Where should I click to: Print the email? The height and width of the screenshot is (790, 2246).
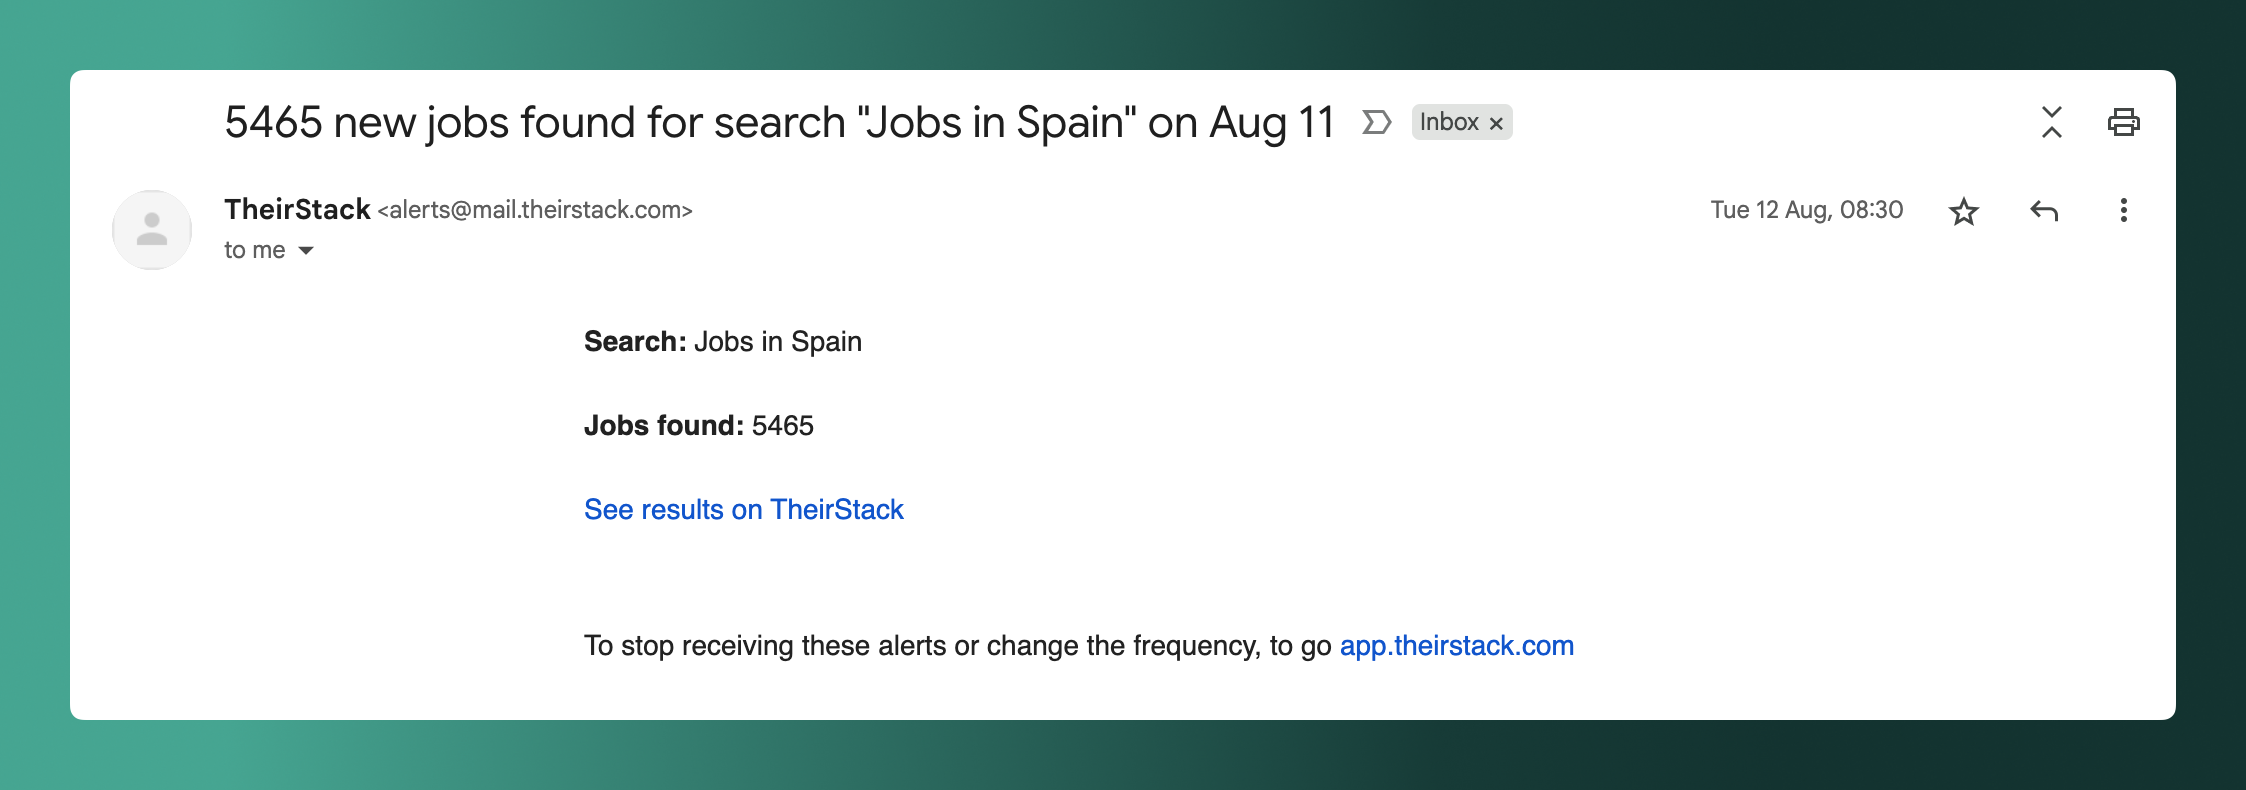coord(2126,122)
